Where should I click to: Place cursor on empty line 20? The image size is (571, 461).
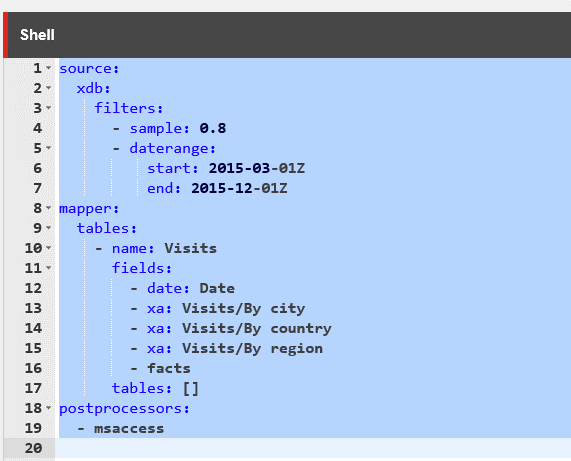click(x=312, y=448)
